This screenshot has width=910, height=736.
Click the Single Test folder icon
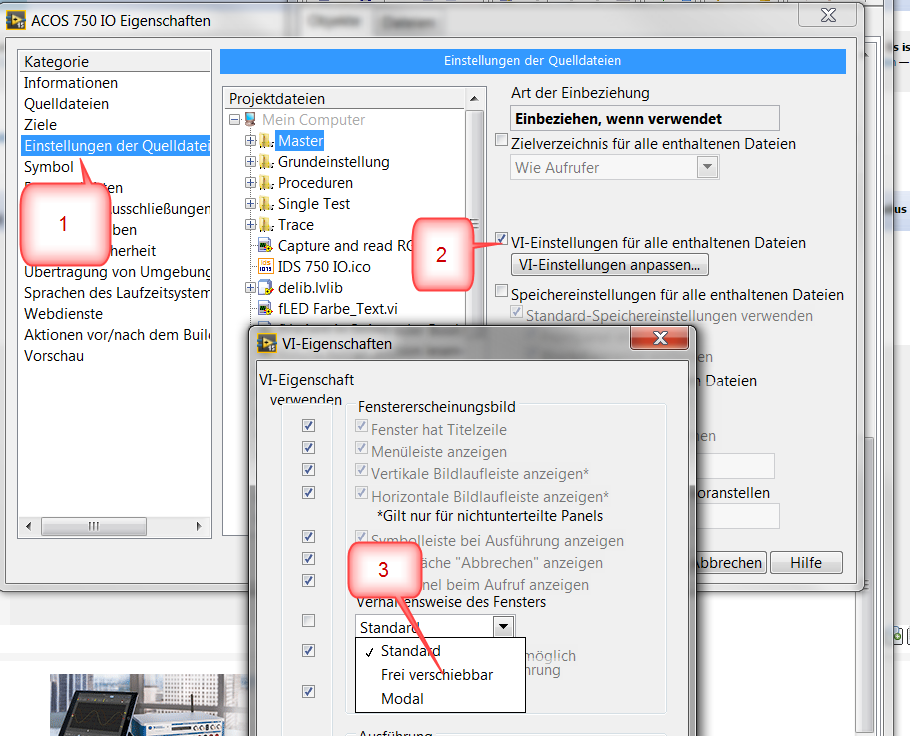coord(266,204)
